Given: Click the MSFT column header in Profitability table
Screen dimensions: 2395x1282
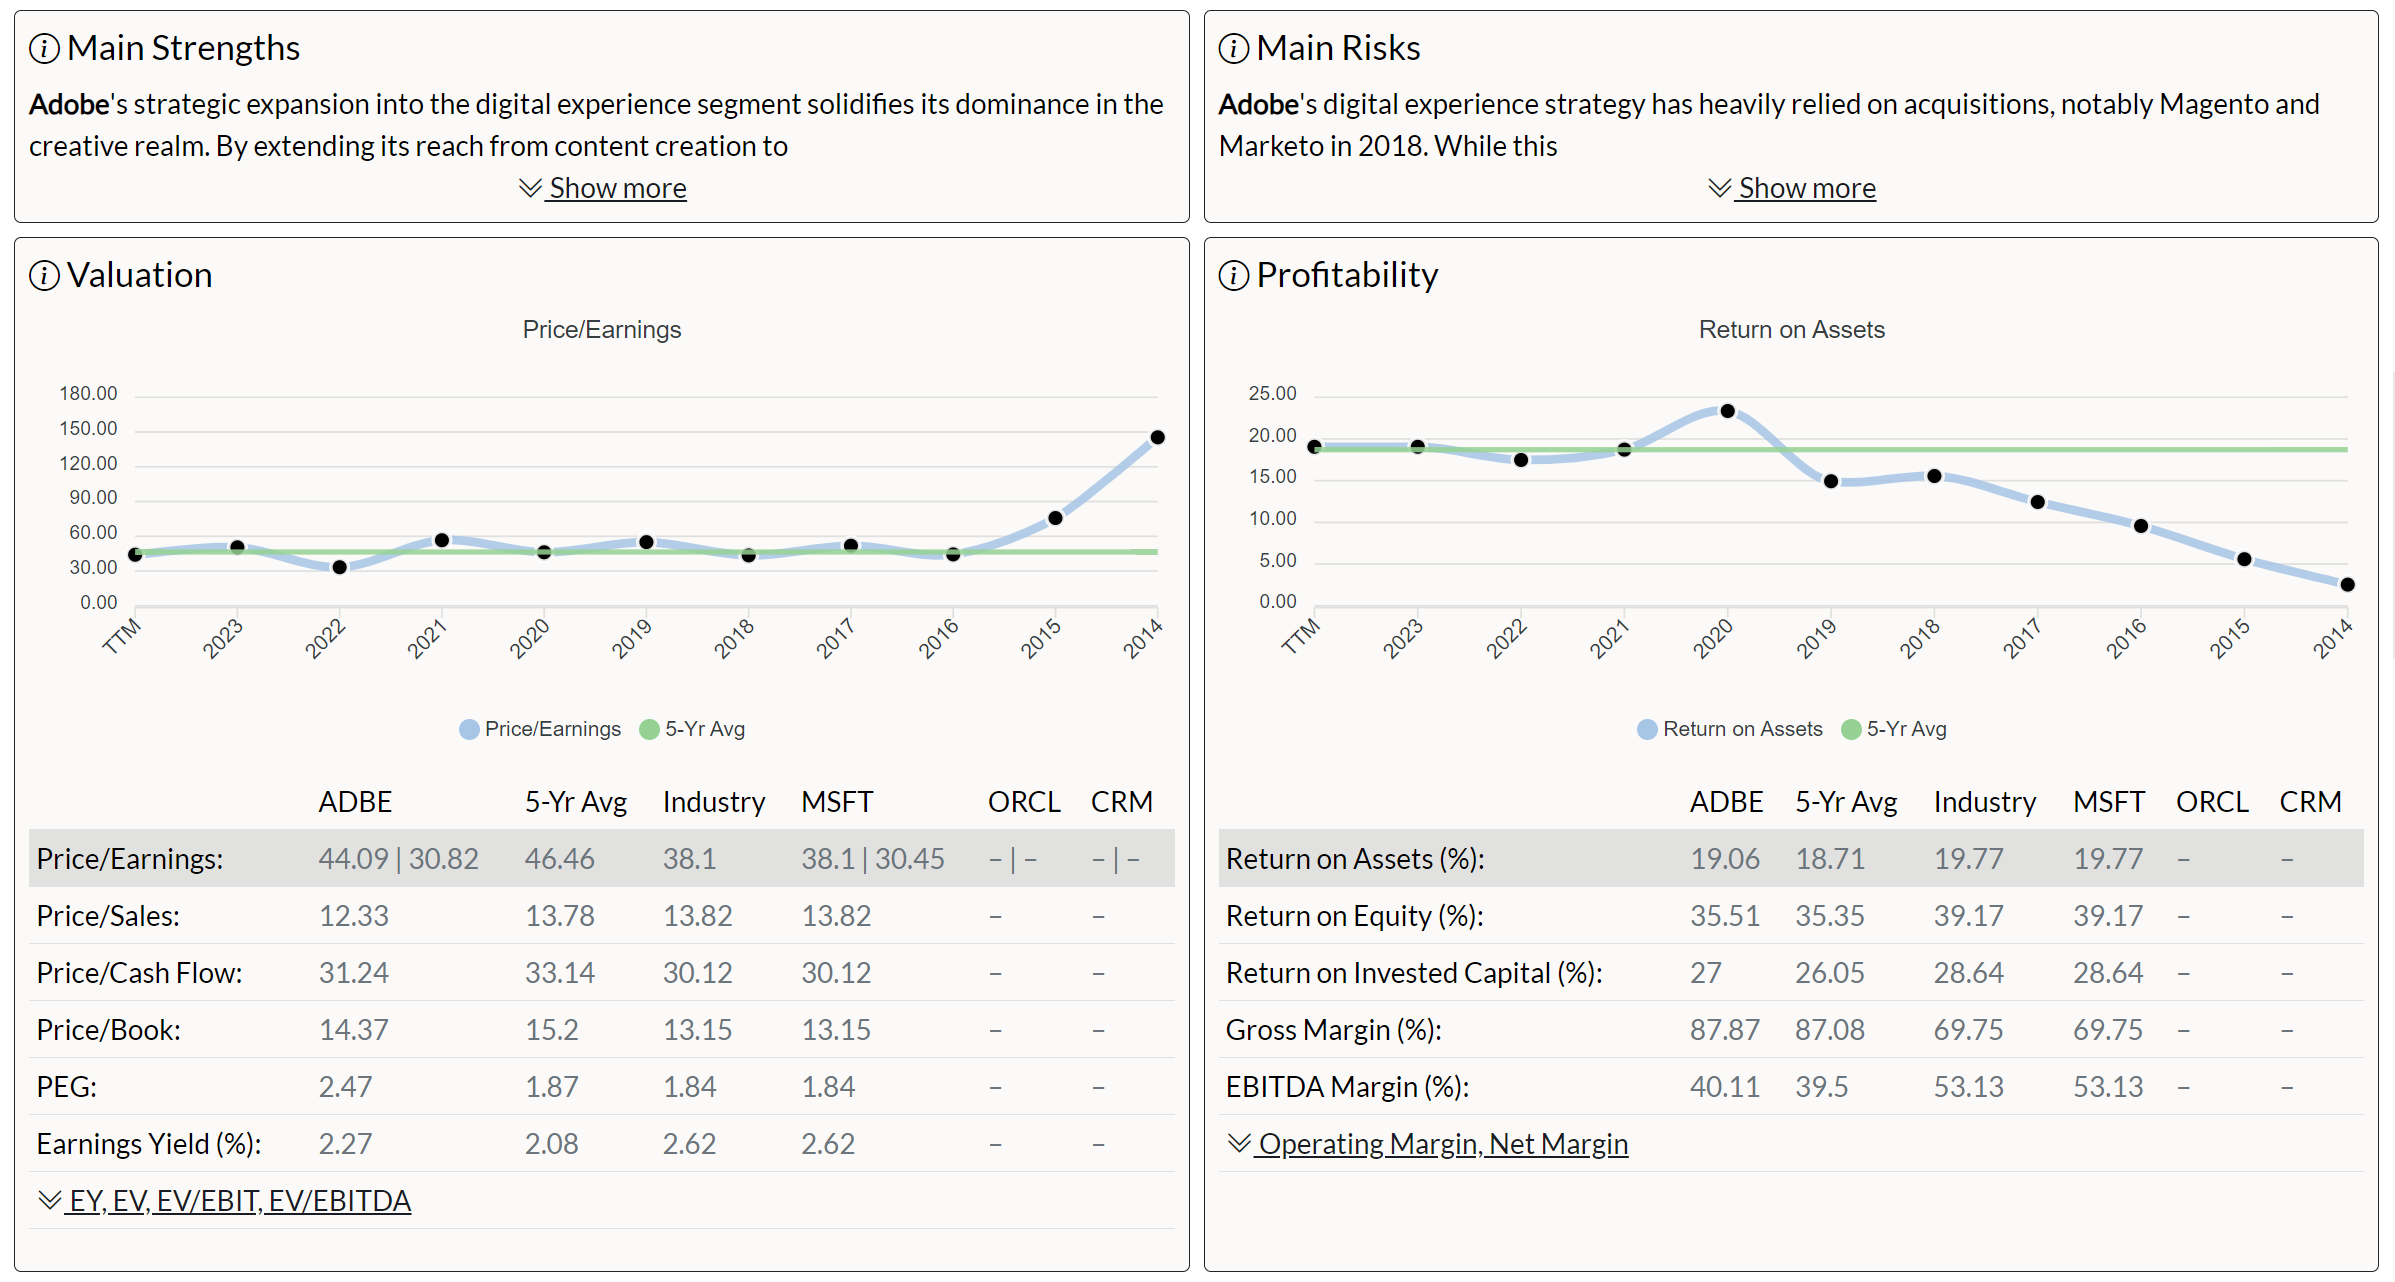Looking at the screenshot, I should coord(2108,801).
